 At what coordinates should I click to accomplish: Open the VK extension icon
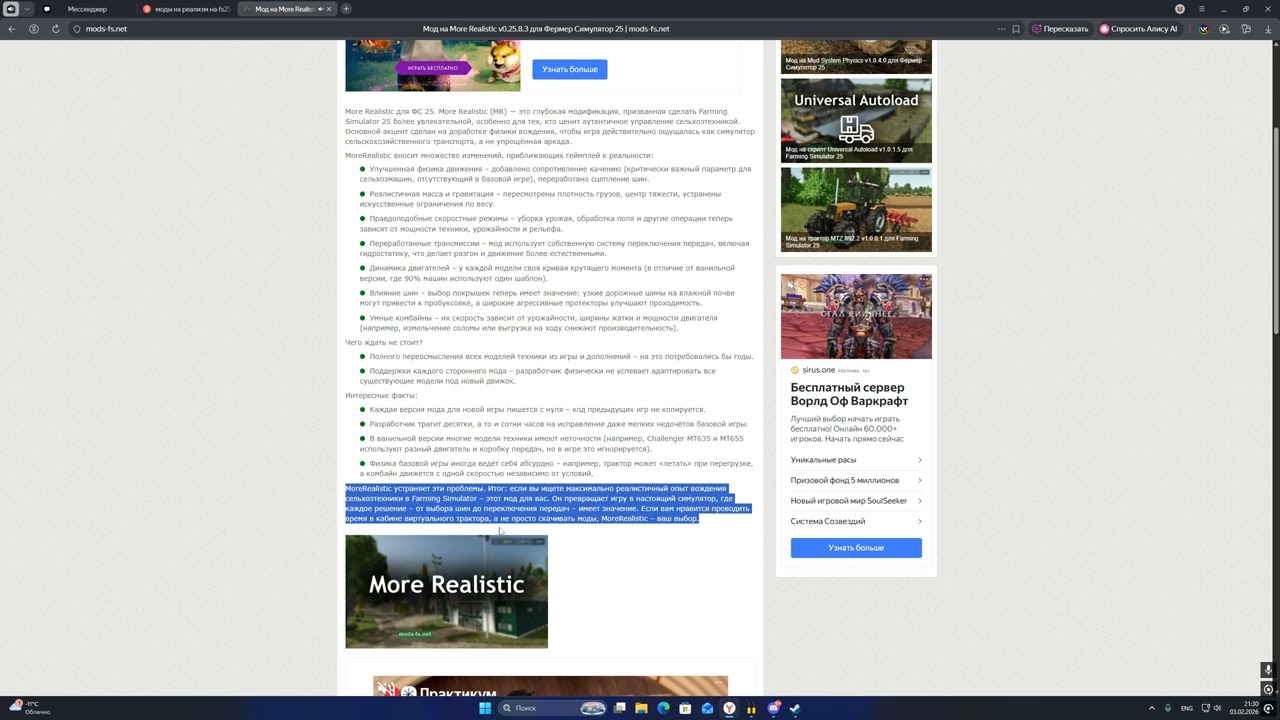coord(1204,29)
